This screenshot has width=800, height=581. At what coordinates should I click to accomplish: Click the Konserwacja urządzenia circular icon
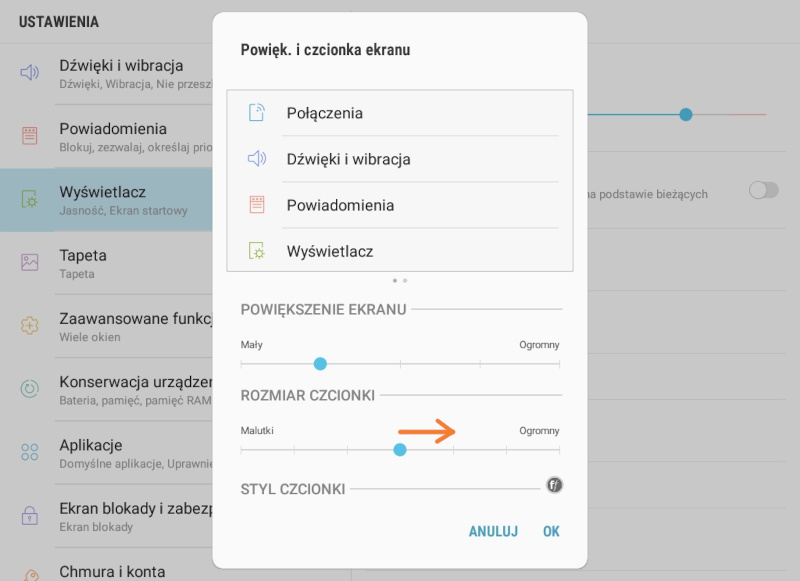pyautogui.click(x=30, y=389)
